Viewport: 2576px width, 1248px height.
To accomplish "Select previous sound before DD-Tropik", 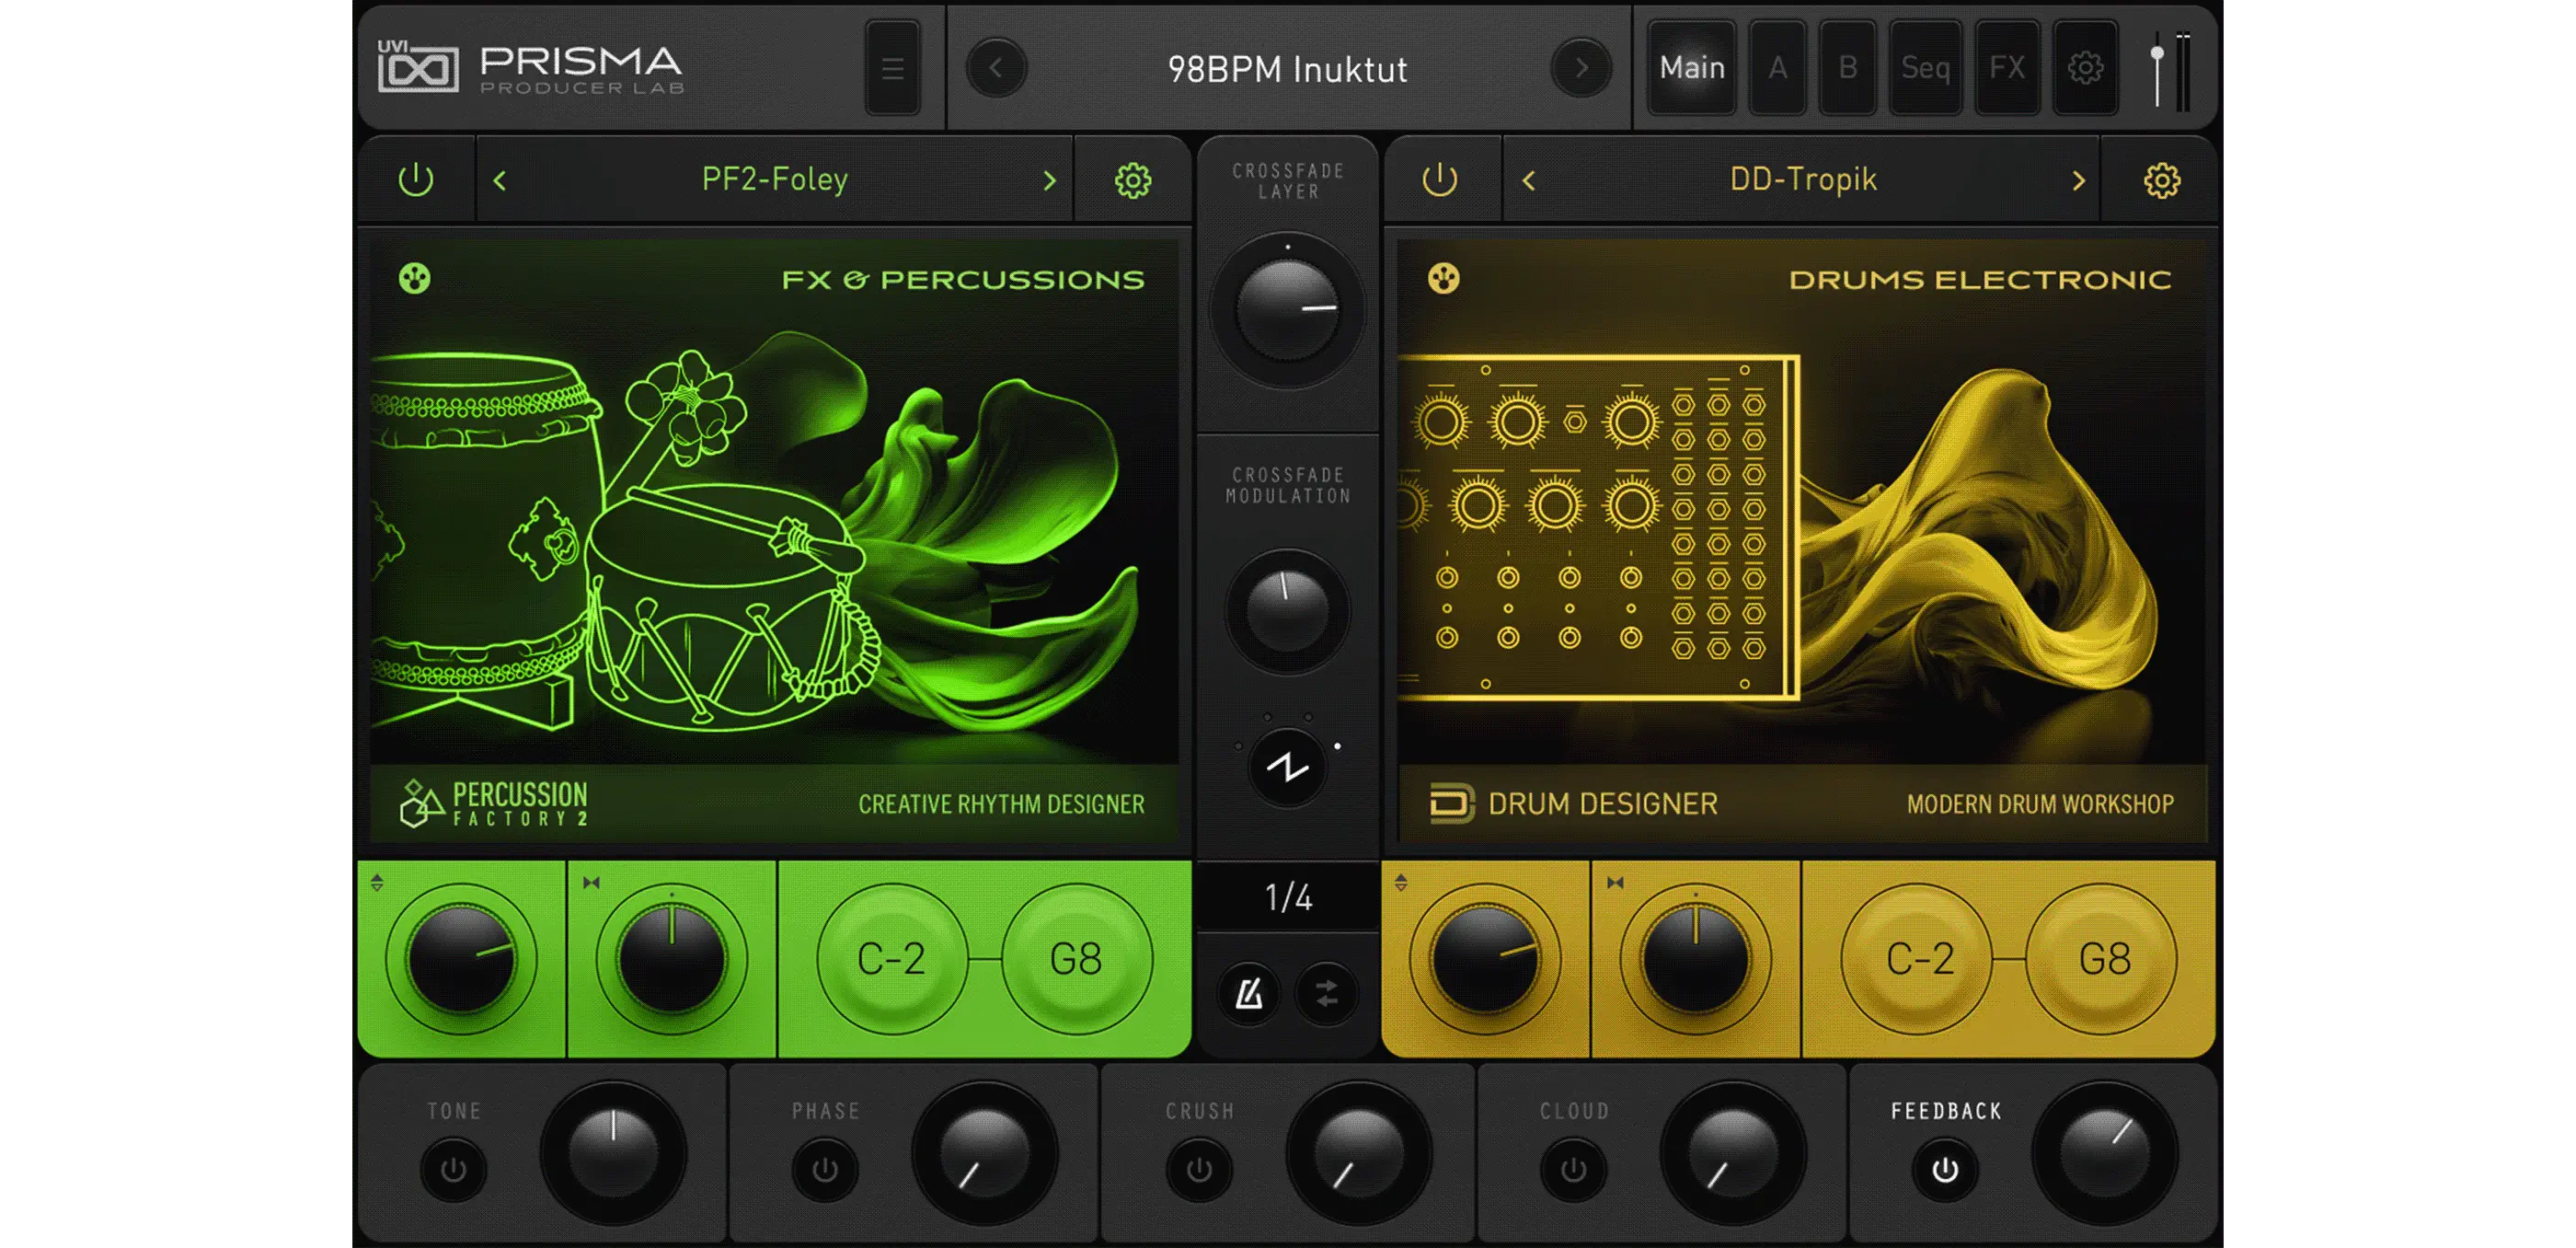I will [1528, 181].
